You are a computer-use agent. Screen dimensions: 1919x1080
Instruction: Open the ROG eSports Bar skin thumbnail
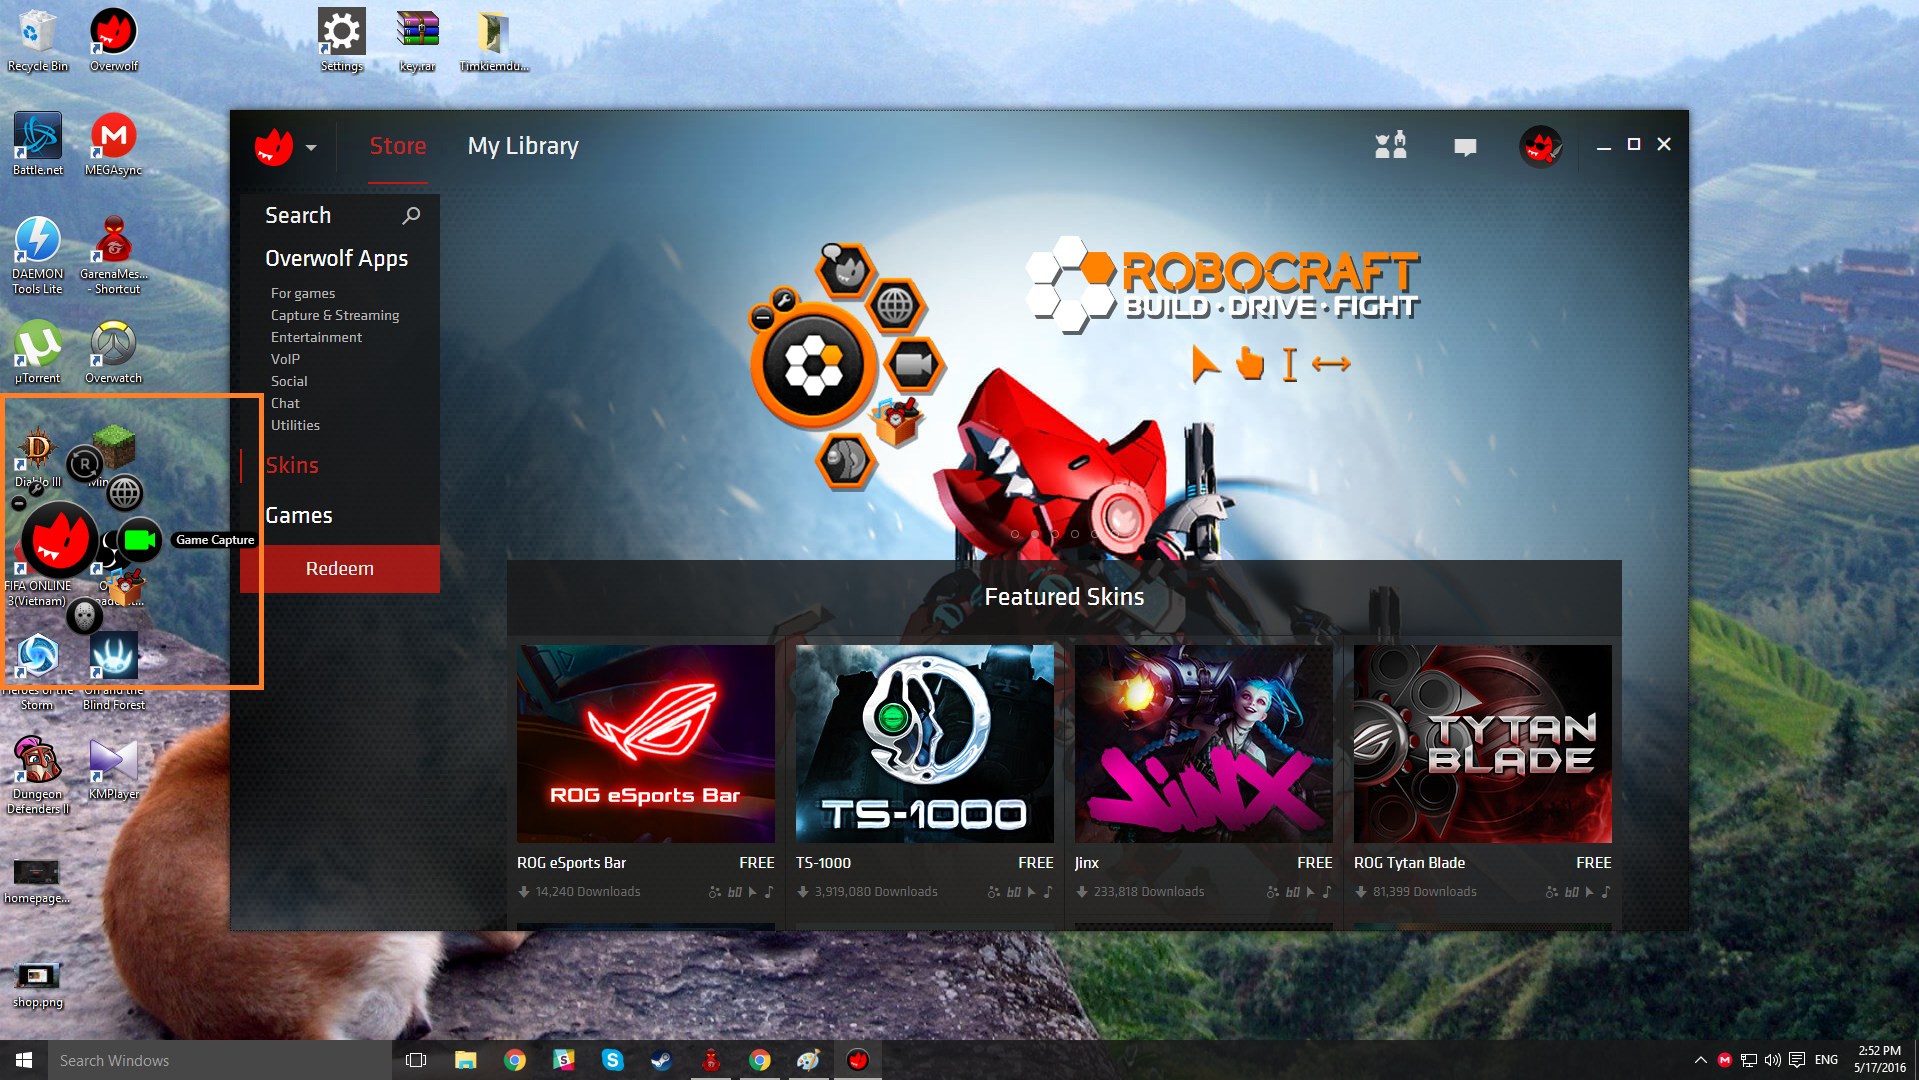click(x=645, y=743)
